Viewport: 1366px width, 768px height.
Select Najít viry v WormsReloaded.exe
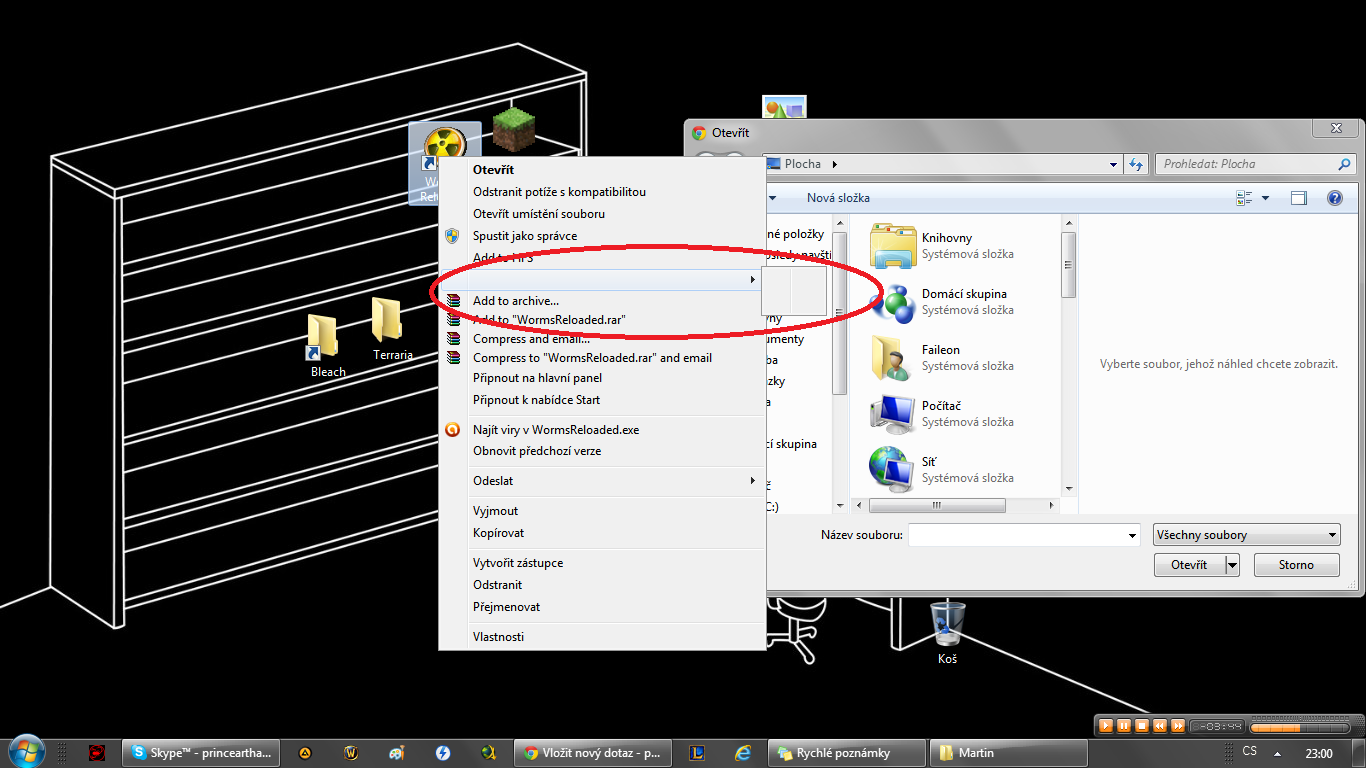556,430
